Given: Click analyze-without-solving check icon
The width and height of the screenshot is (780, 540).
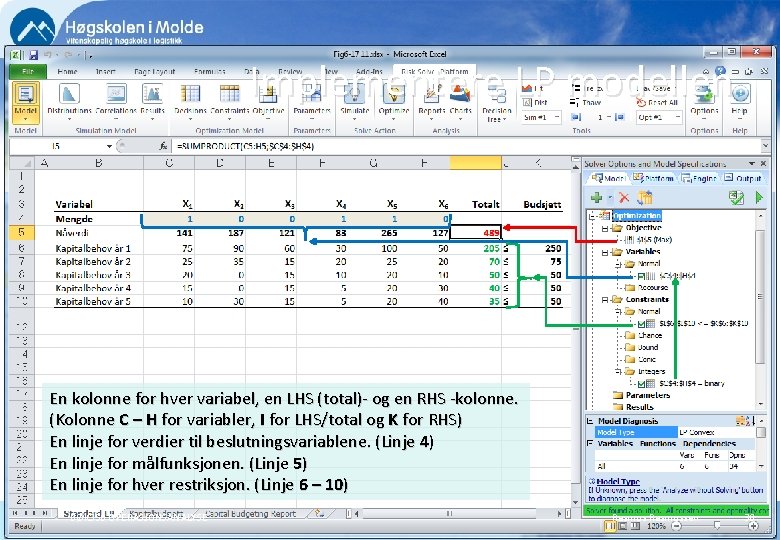Looking at the screenshot, I should coord(736,198).
